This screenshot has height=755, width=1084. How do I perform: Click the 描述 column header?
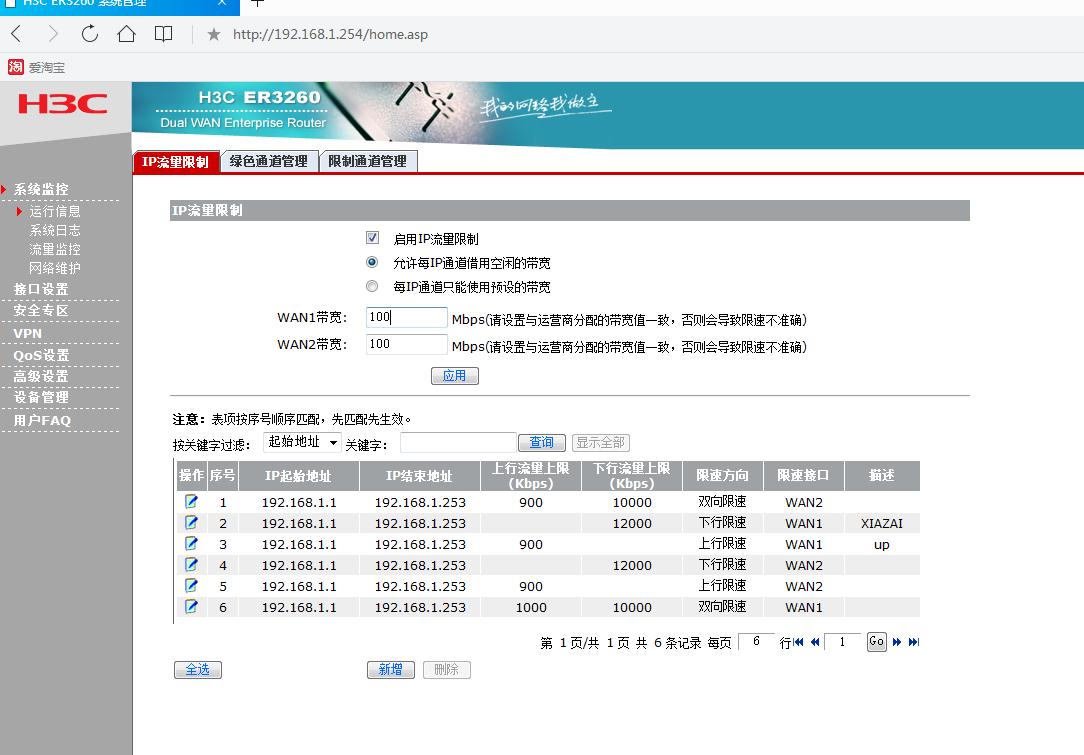882,476
